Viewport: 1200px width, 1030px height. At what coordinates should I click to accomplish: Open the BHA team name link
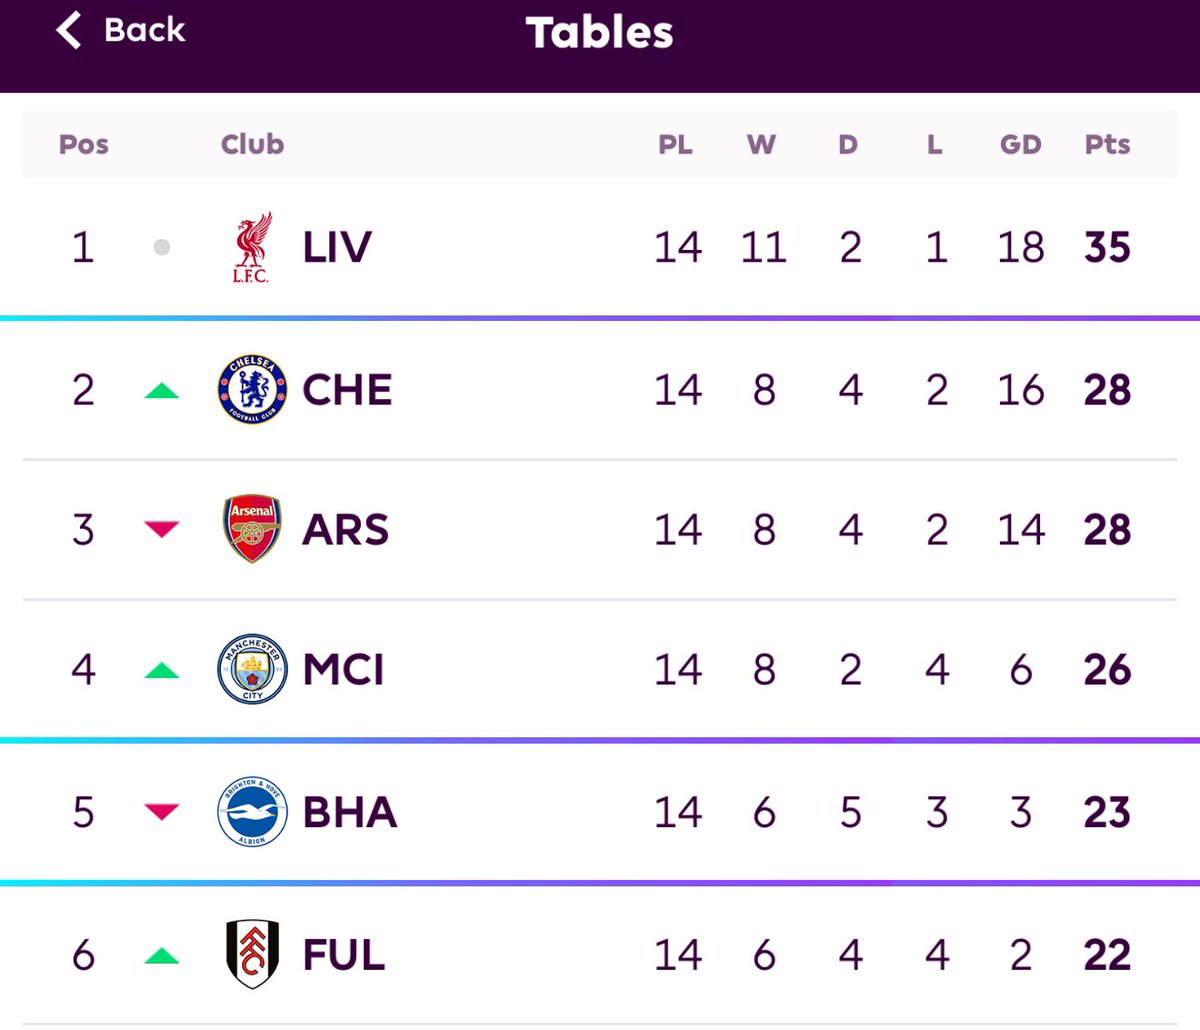[x=350, y=812]
